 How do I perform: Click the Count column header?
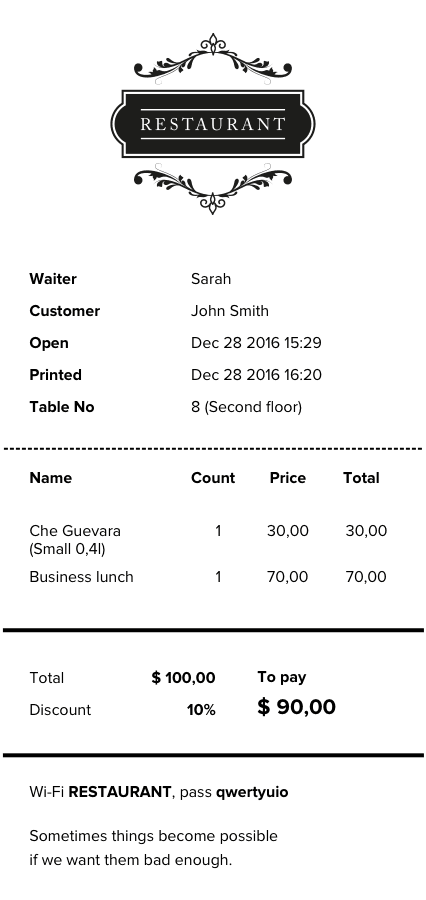[213, 478]
